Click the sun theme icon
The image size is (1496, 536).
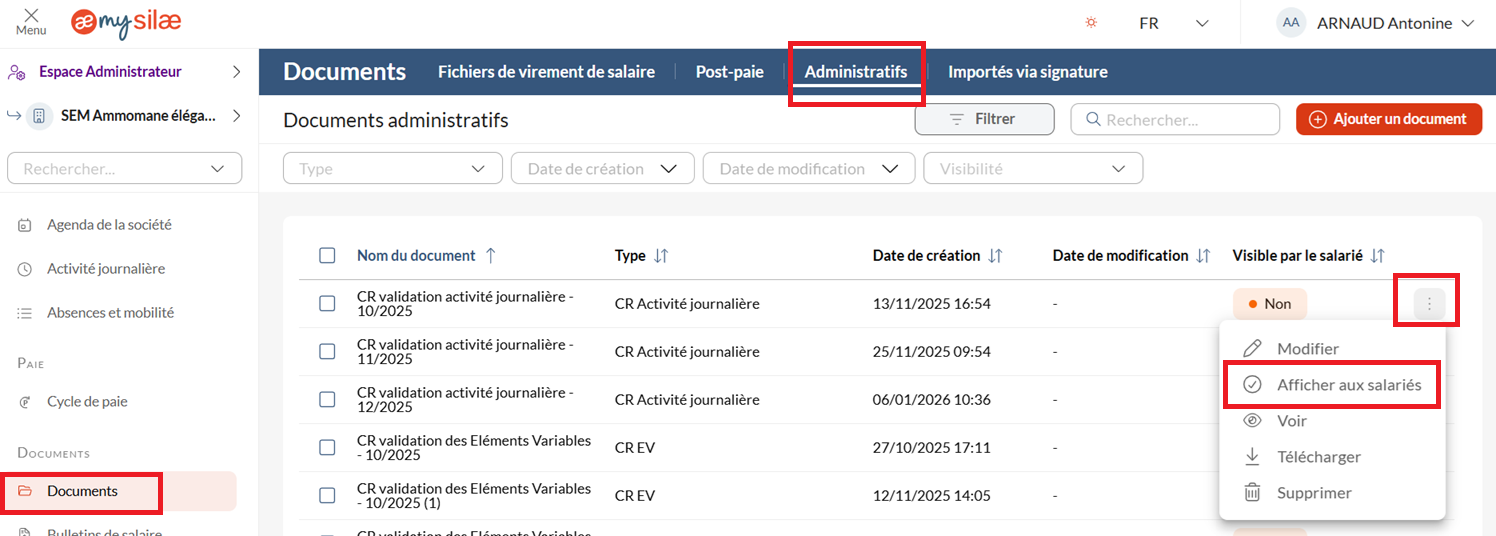click(x=1091, y=23)
